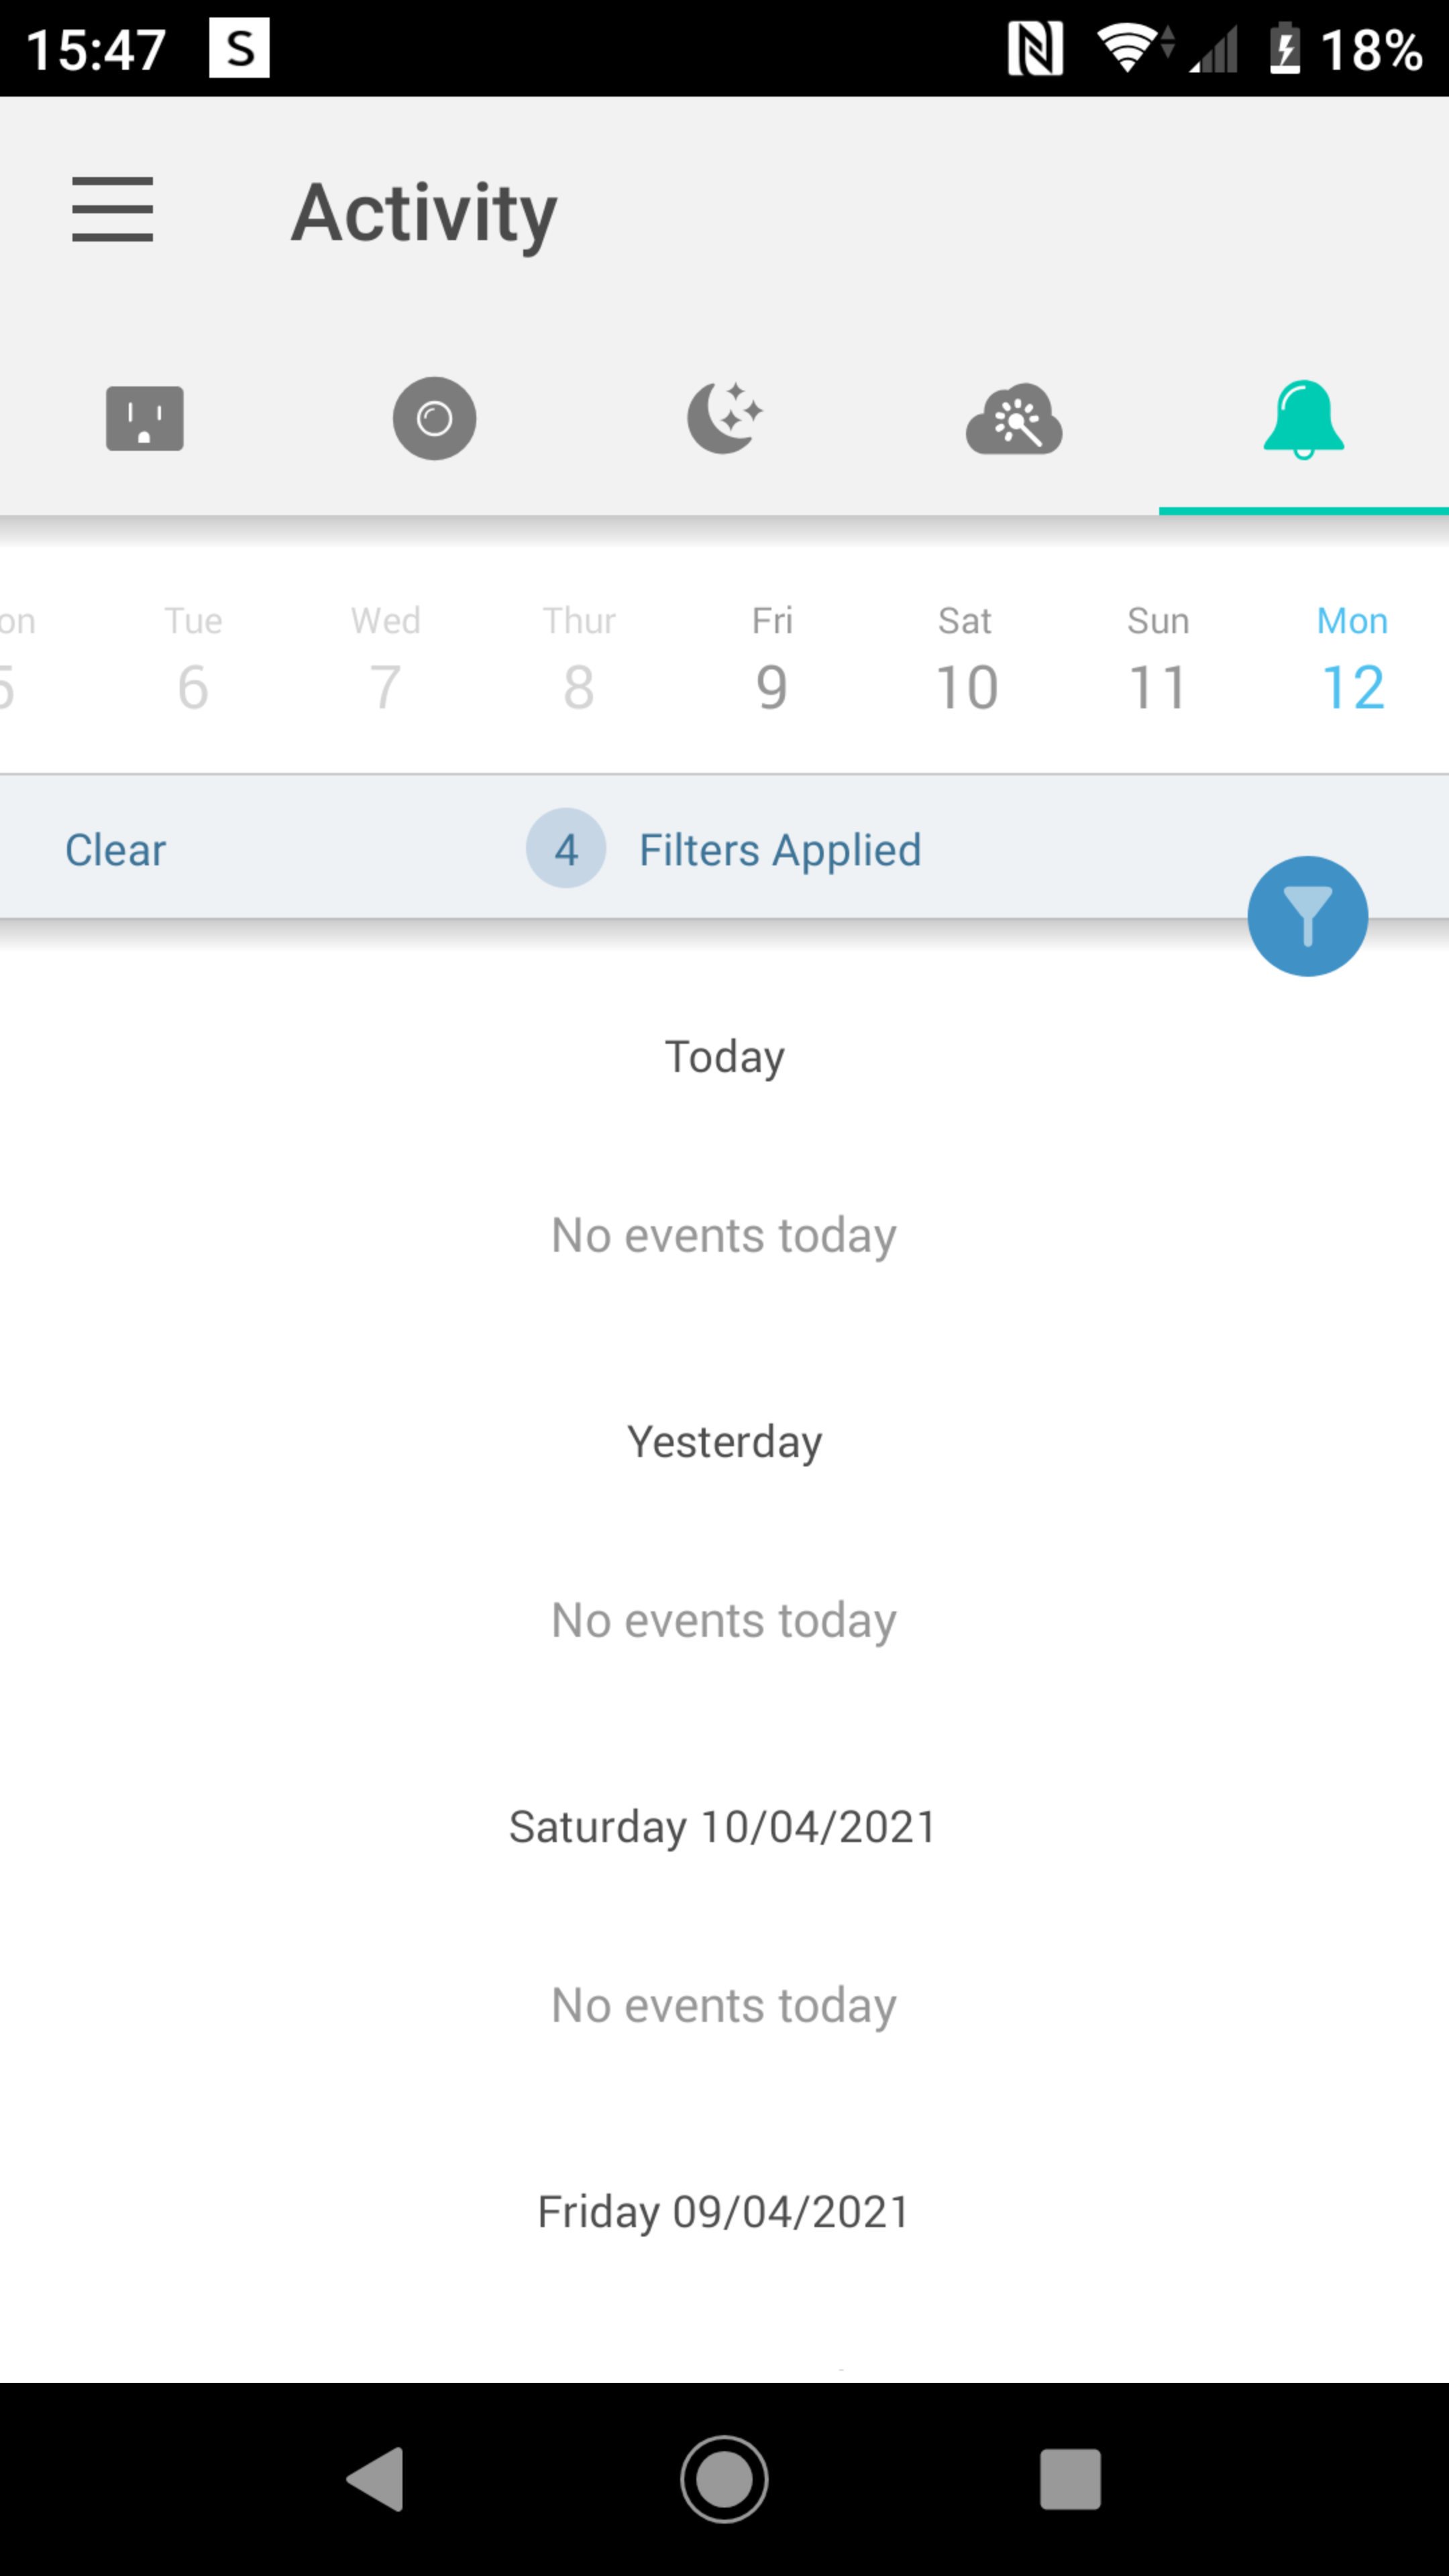Select the weather/cloud icon
1449x2576 pixels.
1012,419
